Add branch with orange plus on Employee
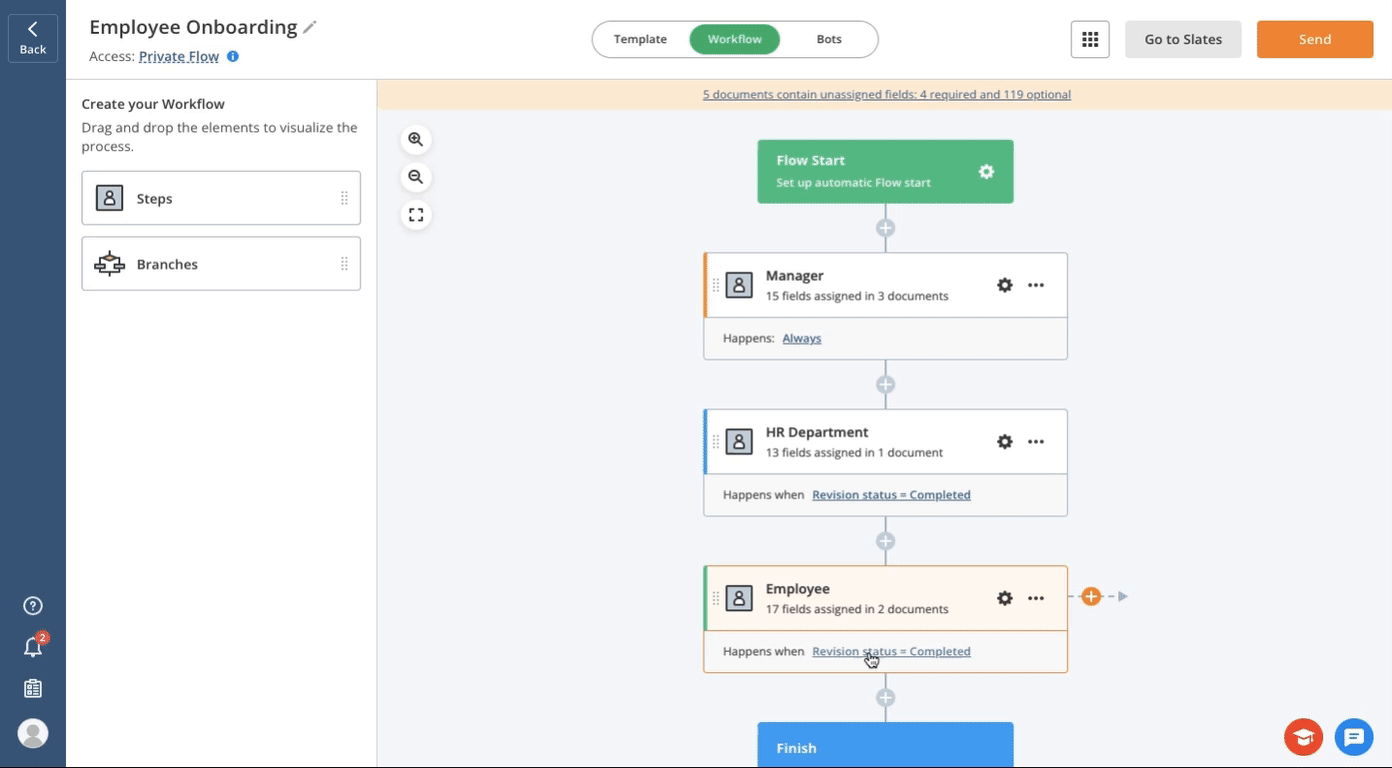 [x=1091, y=597]
